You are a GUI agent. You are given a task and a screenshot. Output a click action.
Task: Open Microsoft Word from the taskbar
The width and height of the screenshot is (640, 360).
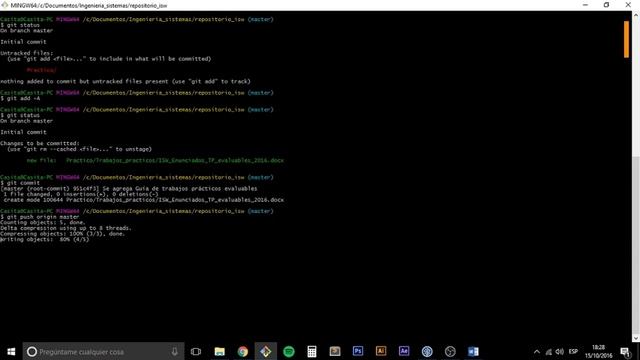[x=473, y=351]
